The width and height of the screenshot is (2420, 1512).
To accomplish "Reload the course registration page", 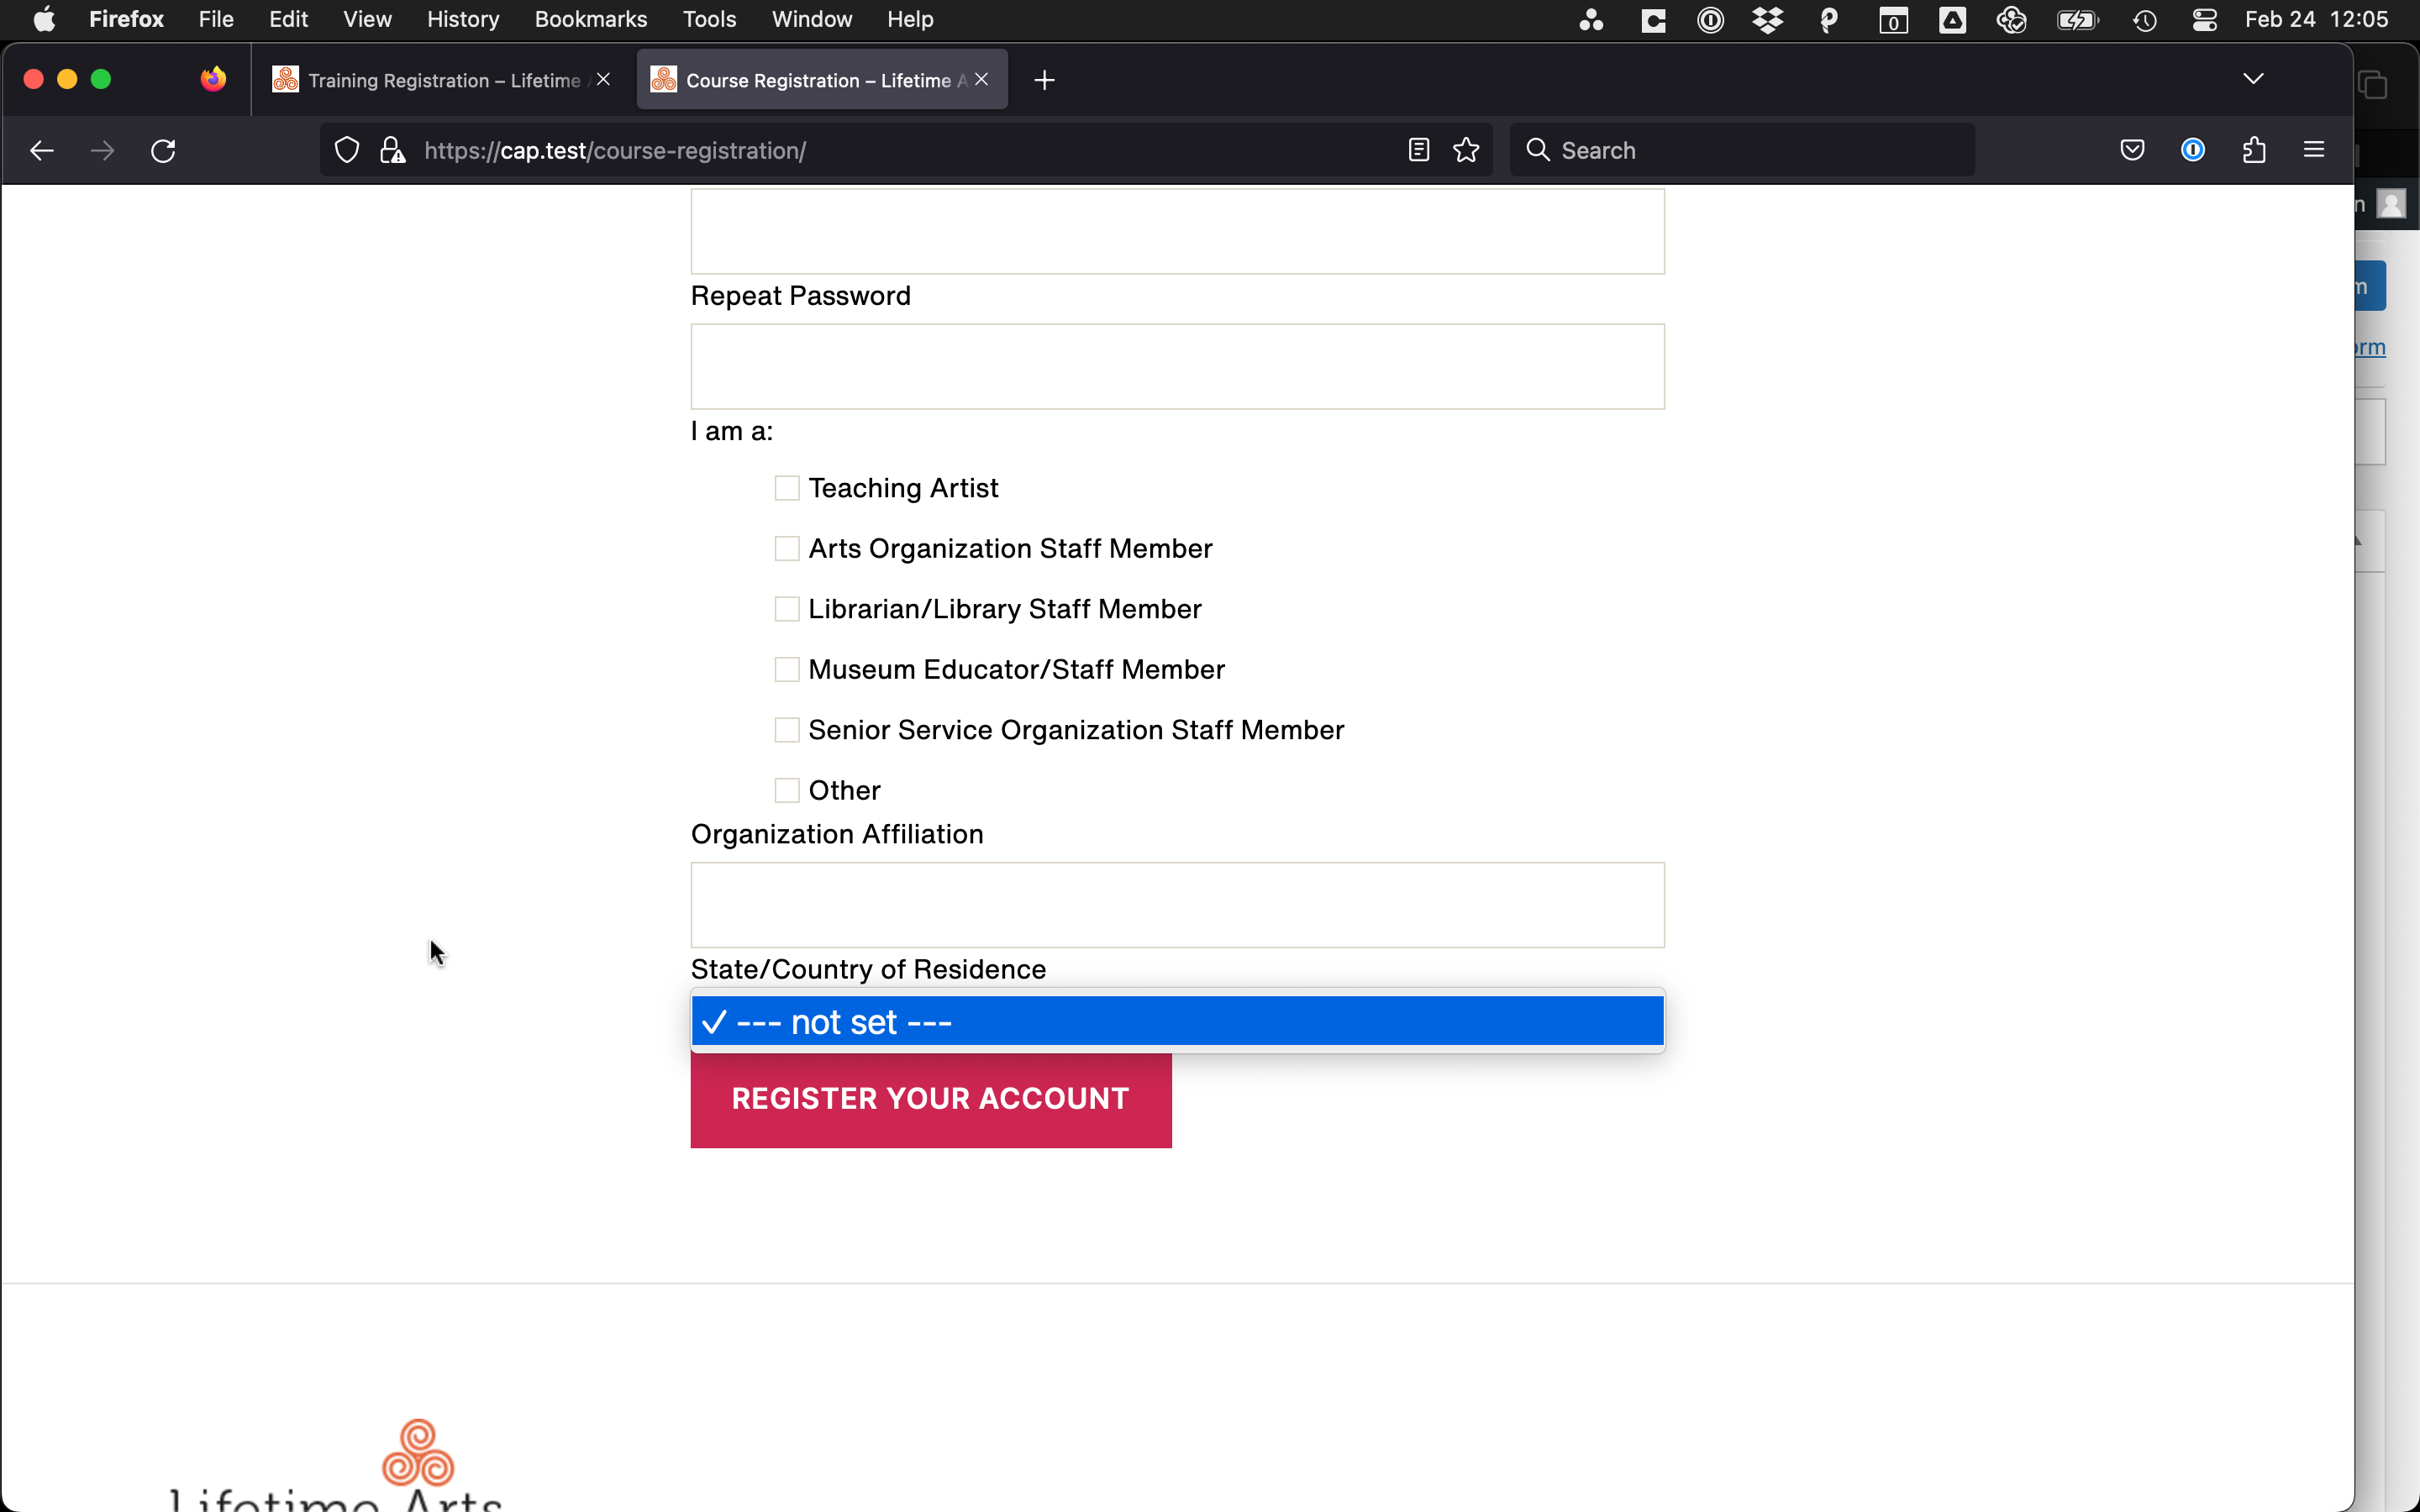I will point(163,151).
